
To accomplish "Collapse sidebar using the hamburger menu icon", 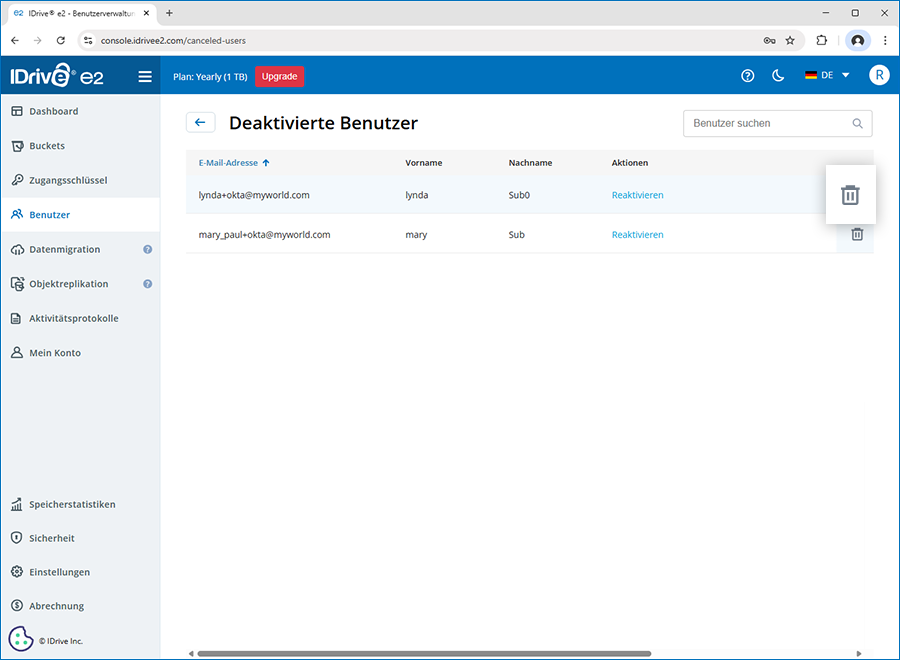I will (x=145, y=76).
